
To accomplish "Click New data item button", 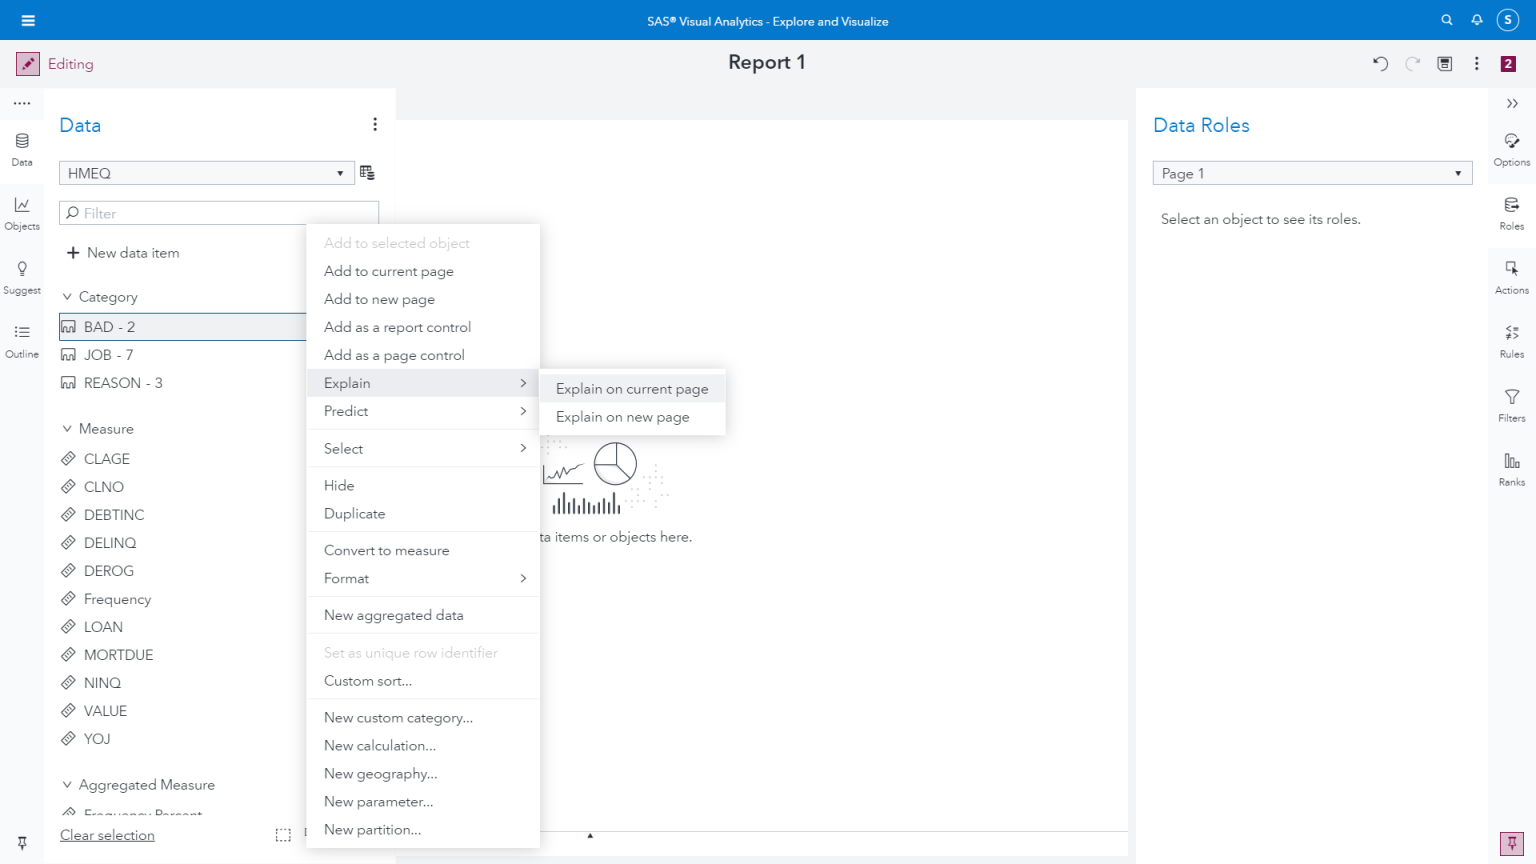I will coord(123,253).
